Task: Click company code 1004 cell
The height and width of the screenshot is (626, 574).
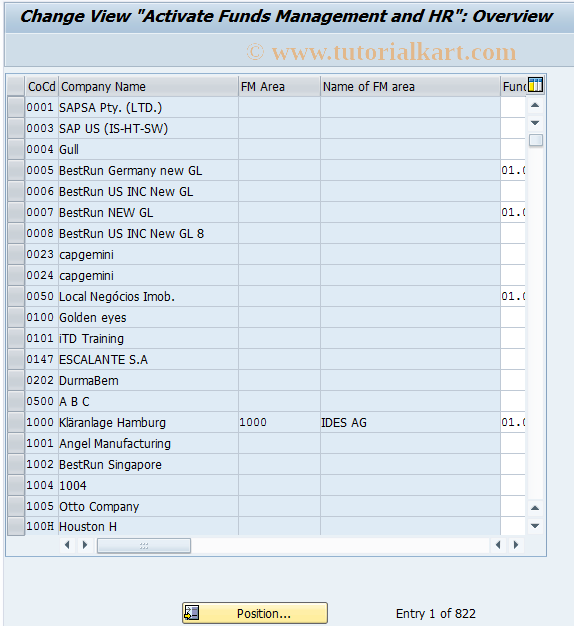Action: point(42,485)
